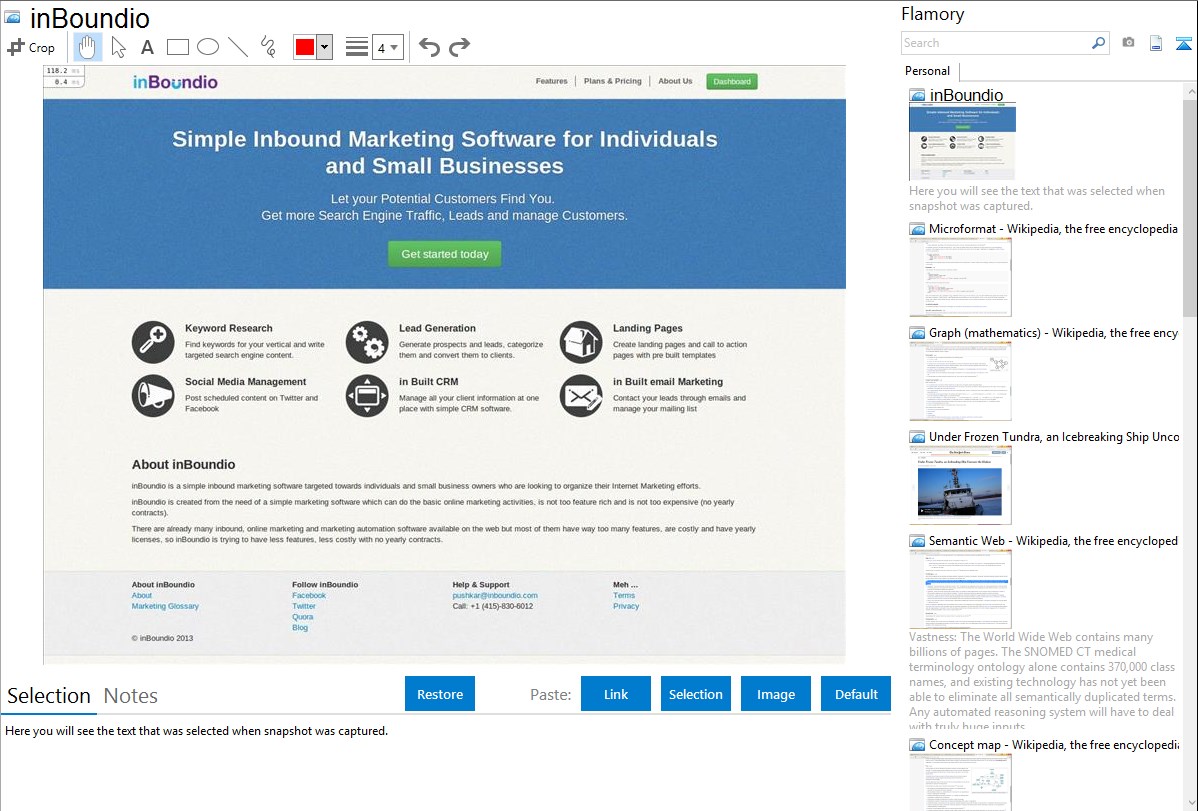The height and width of the screenshot is (811, 1198).
Task: Click the paste Default button
Action: (856, 694)
